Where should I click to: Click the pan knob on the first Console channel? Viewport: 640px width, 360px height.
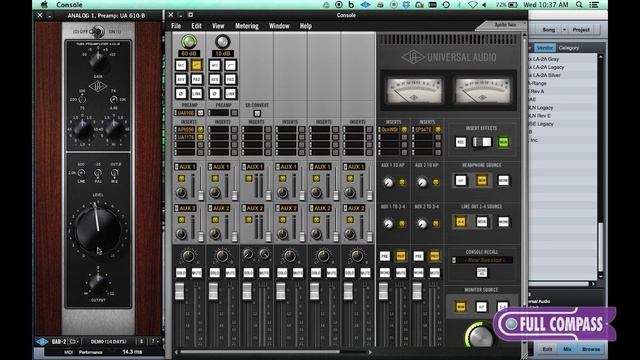[x=188, y=256]
